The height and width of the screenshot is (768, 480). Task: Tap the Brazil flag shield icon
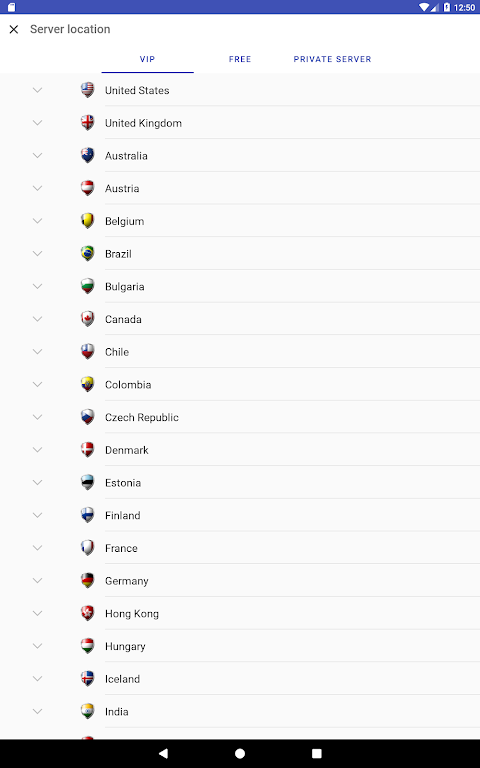click(x=87, y=254)
